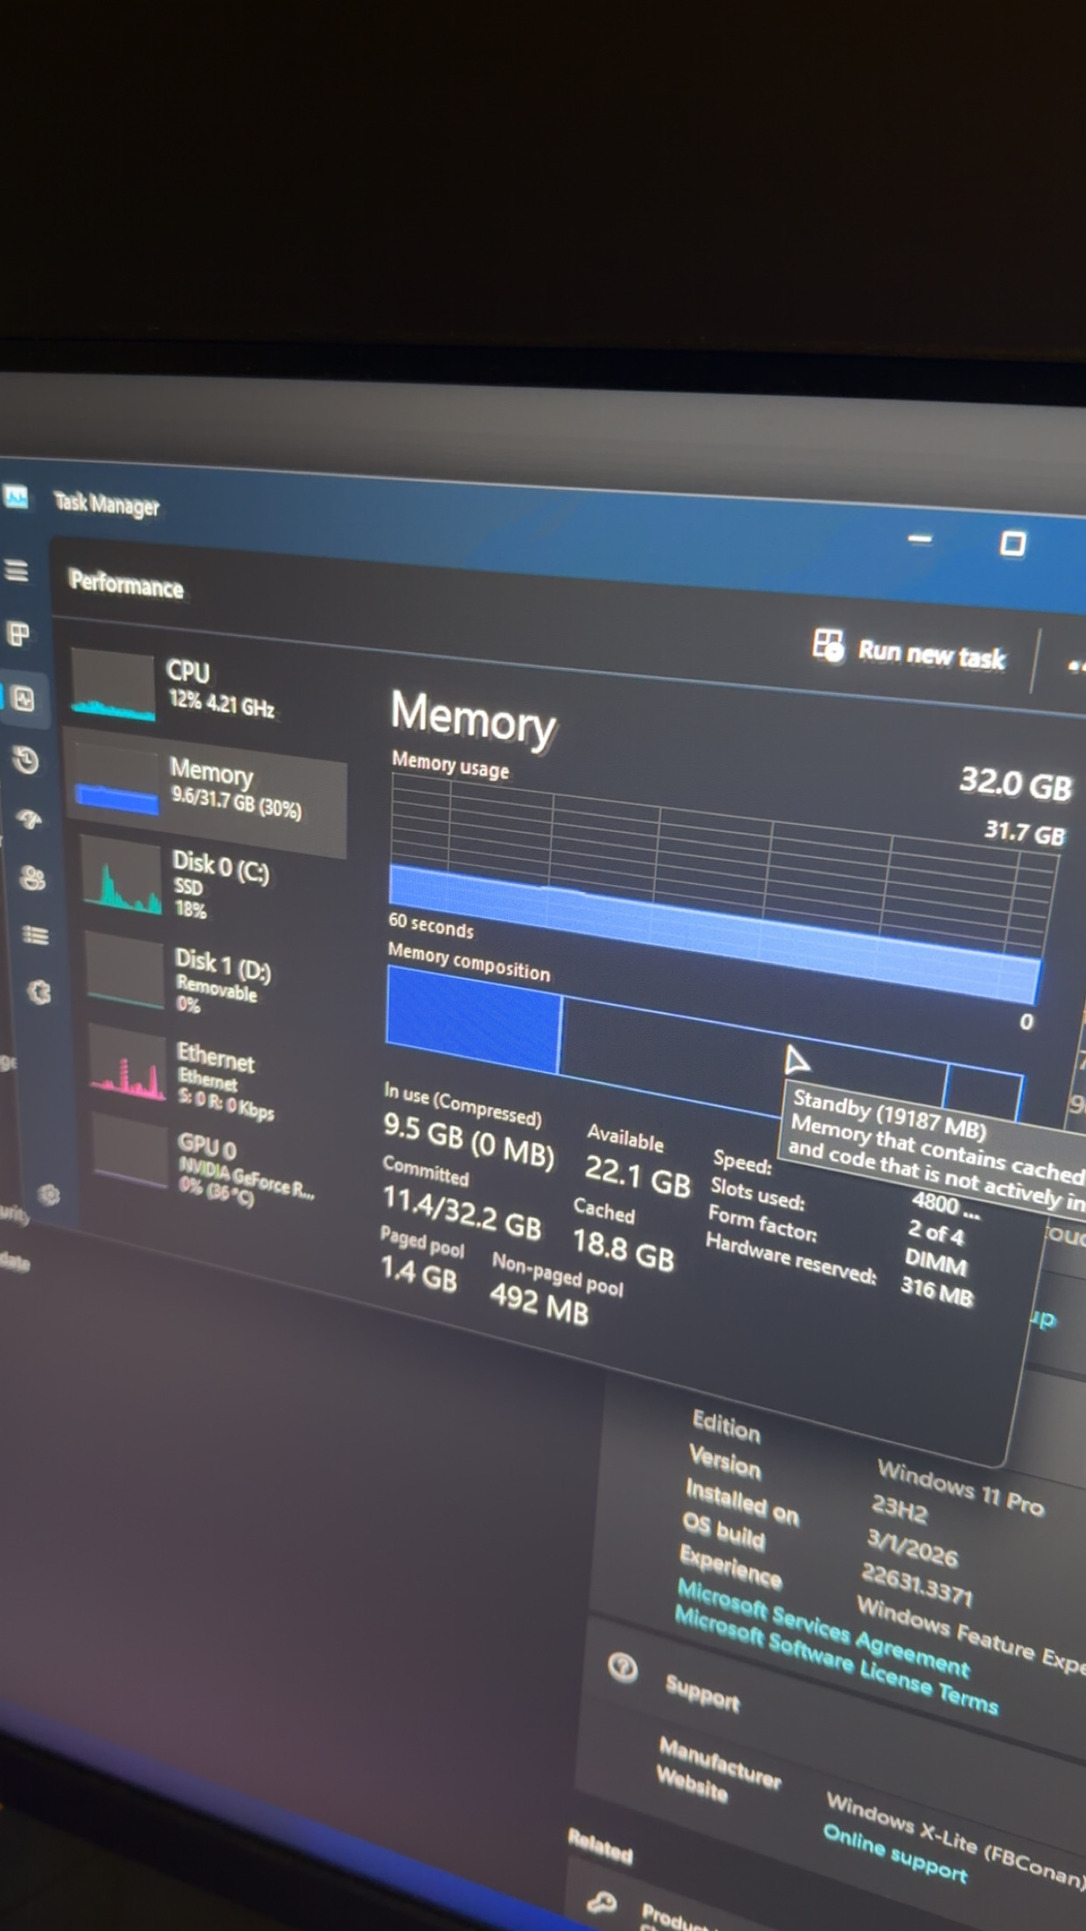Click Paged pool value 1.4 GB

[x=418, y=1273]
